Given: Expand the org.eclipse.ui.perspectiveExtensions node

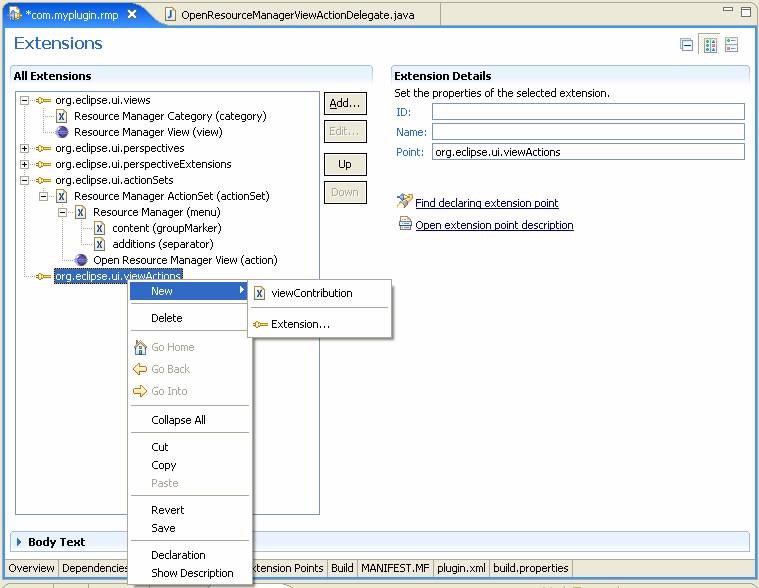Looking at the screenshot, I should coord(24,165).
